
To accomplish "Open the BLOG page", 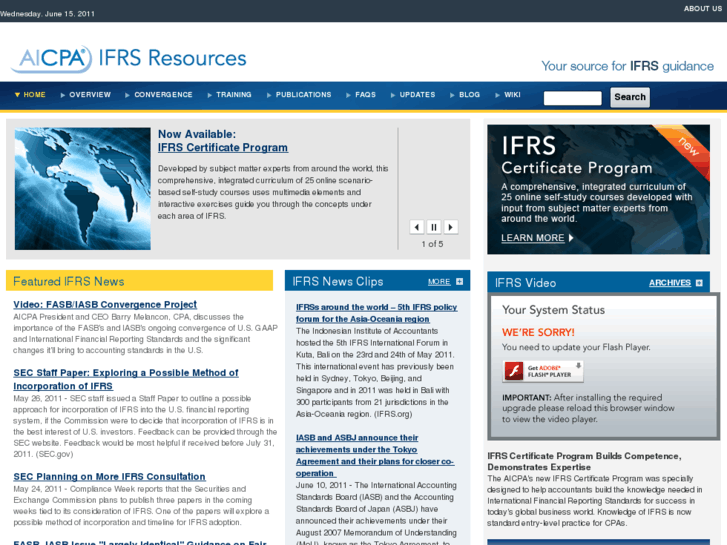I will pos(465,95).
